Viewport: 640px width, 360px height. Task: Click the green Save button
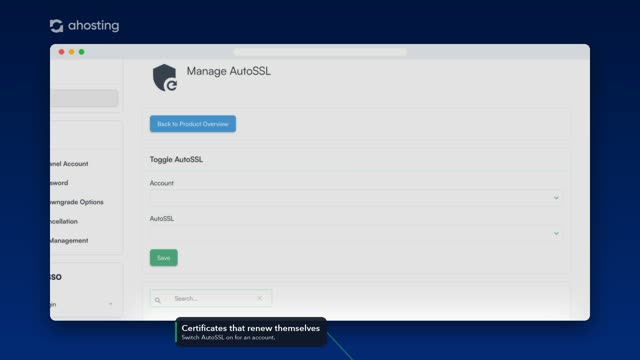point(164,258)
